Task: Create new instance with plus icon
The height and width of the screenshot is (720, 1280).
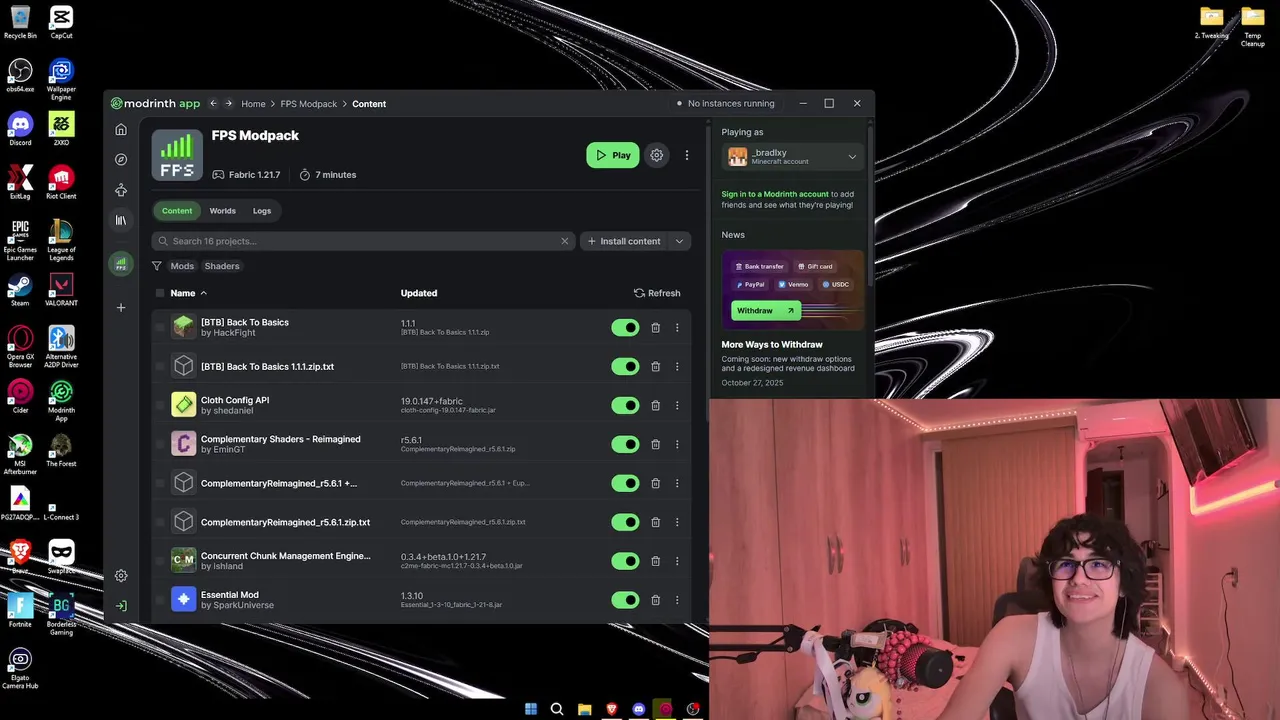Action: tap(121, 307)
